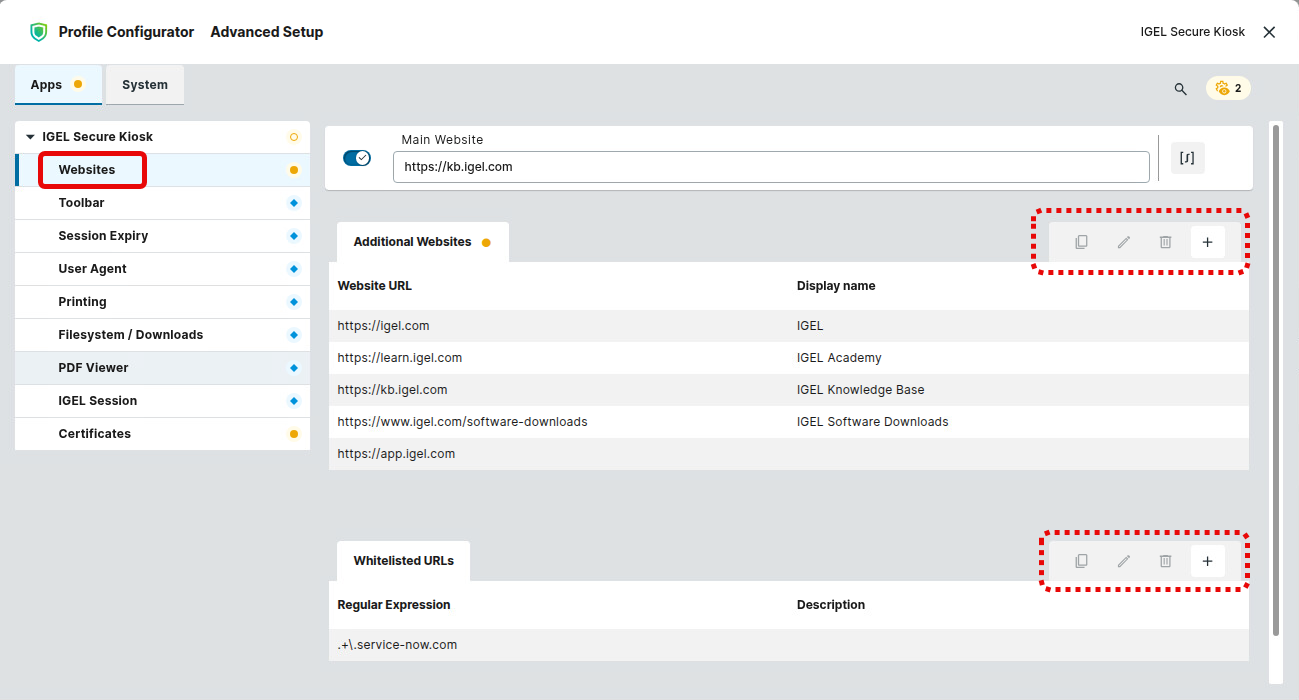Click pencil icon in Whitelisted URLs toolbar

click(x=1123, y=561)
